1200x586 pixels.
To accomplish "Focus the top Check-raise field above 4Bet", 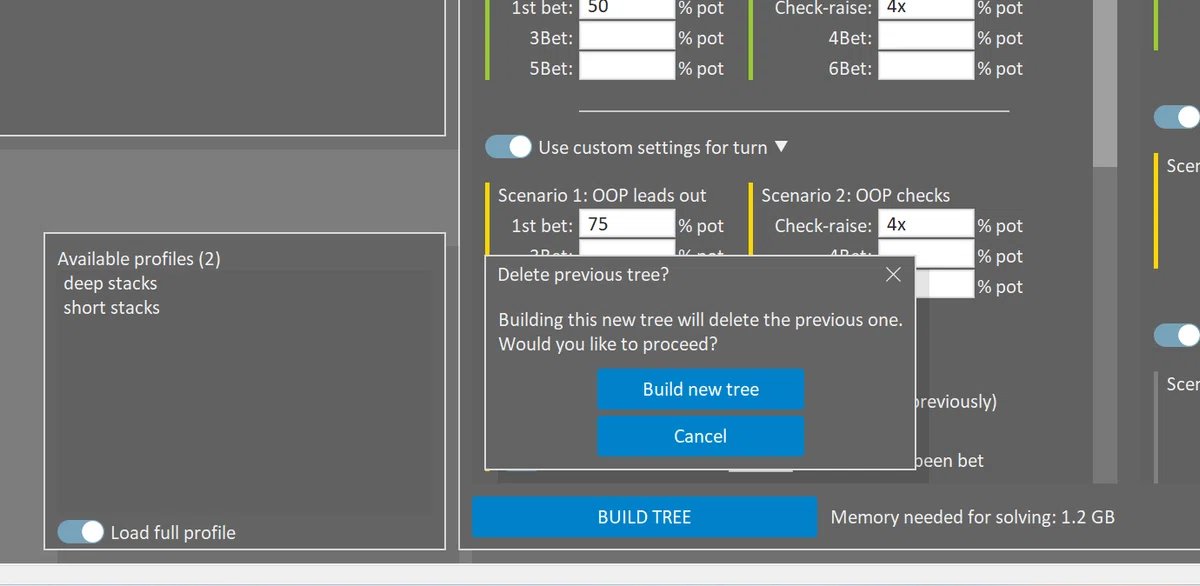I will (926, 9).
